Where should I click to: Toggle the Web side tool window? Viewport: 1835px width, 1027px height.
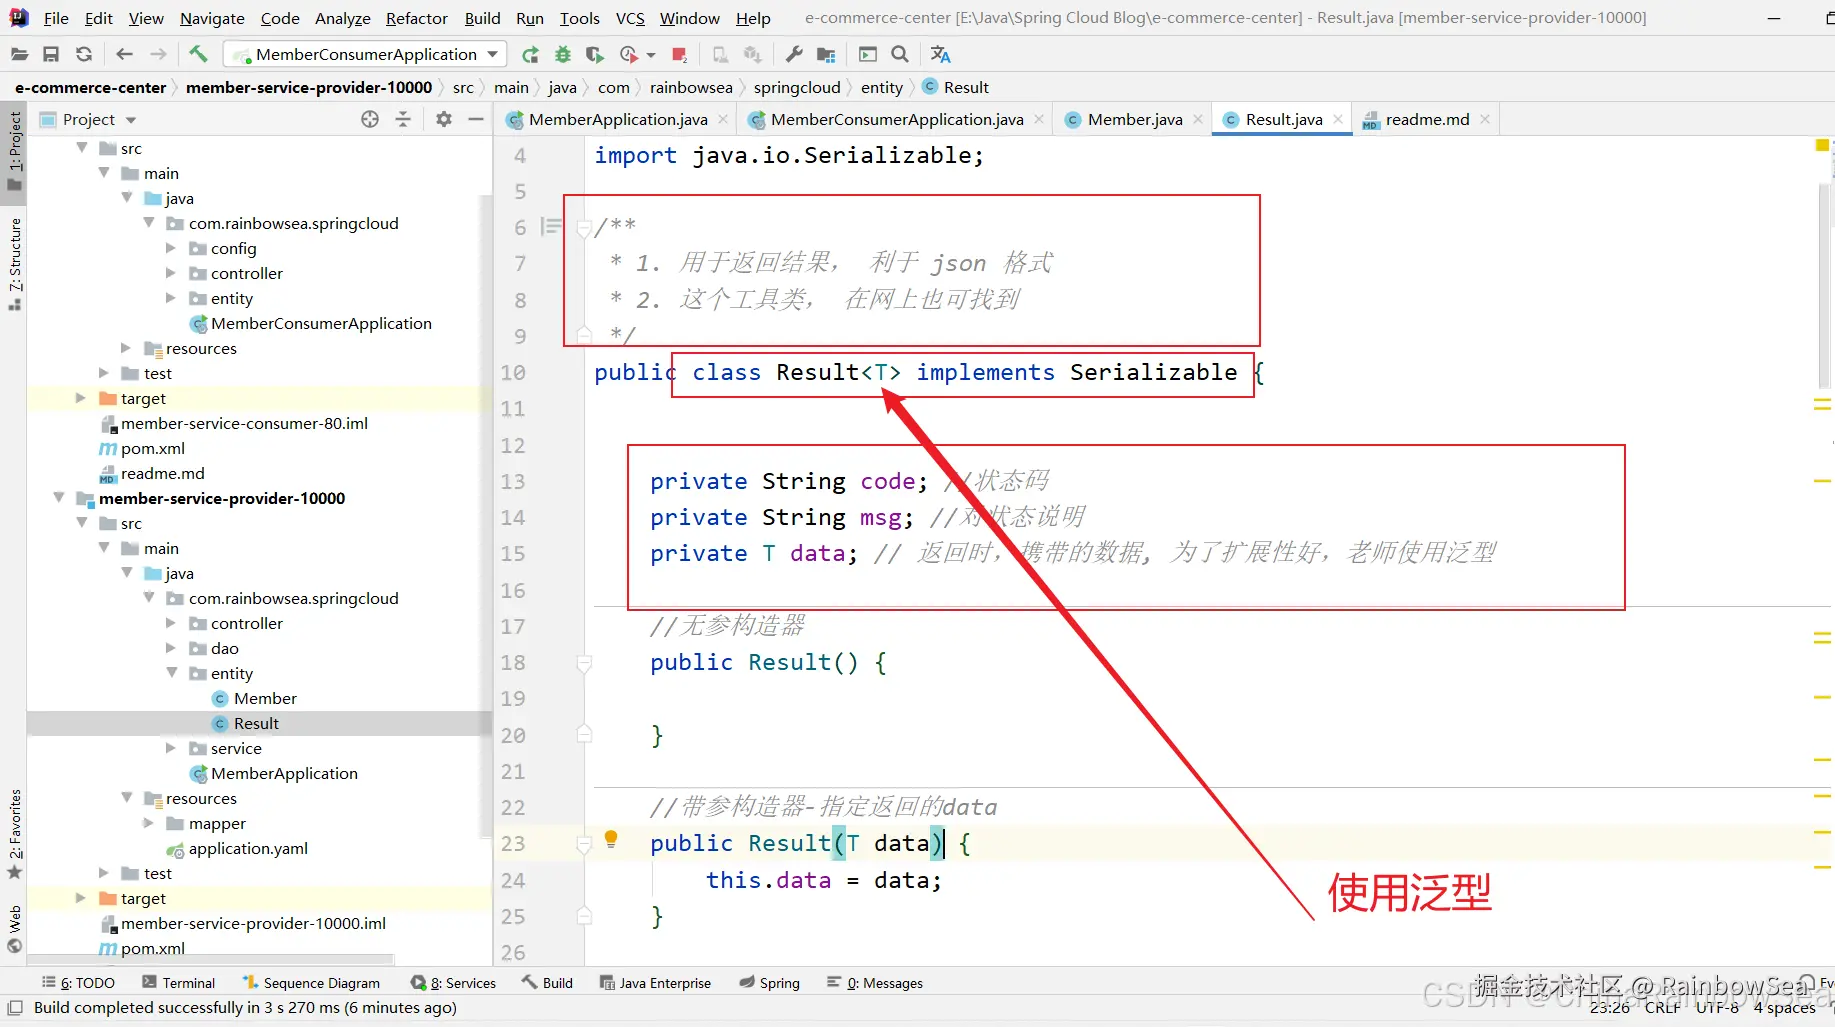[x=15, y=928]
